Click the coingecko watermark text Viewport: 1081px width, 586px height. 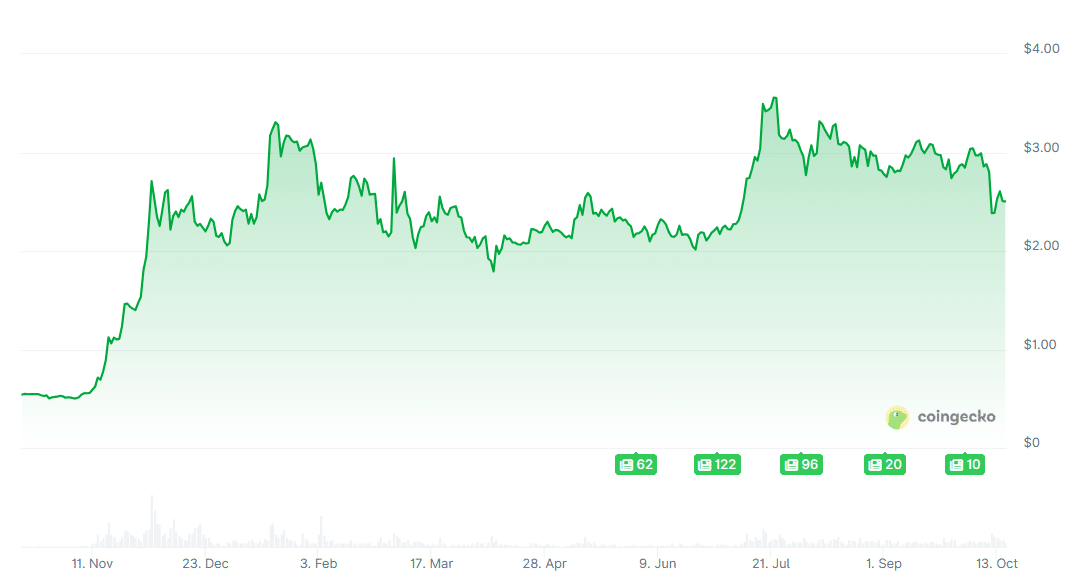click(956, 418)
